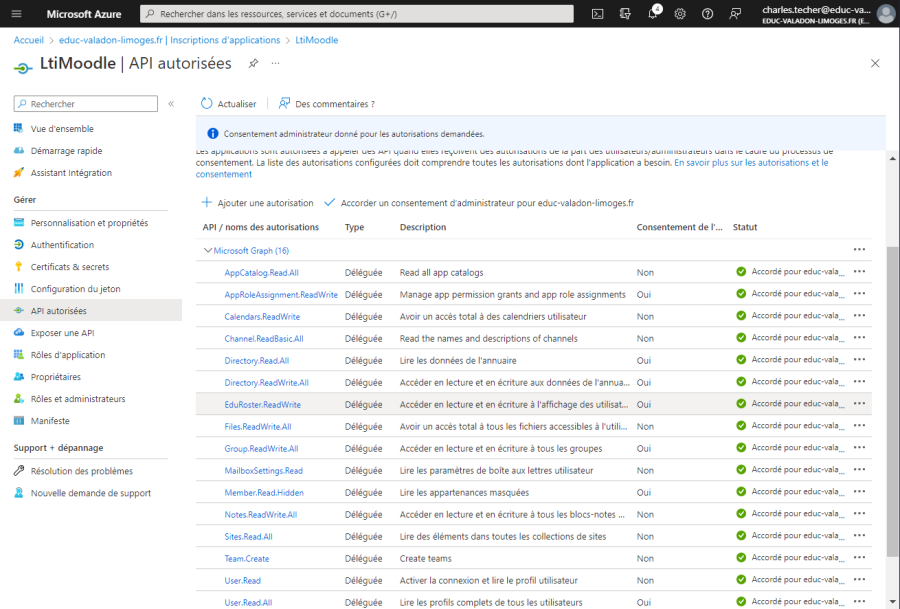Image resolution: width=900 pixels, height=609 pixels.
Task: Open the Channel.ReadBasic.All permission
Action: tap(264, 339)
